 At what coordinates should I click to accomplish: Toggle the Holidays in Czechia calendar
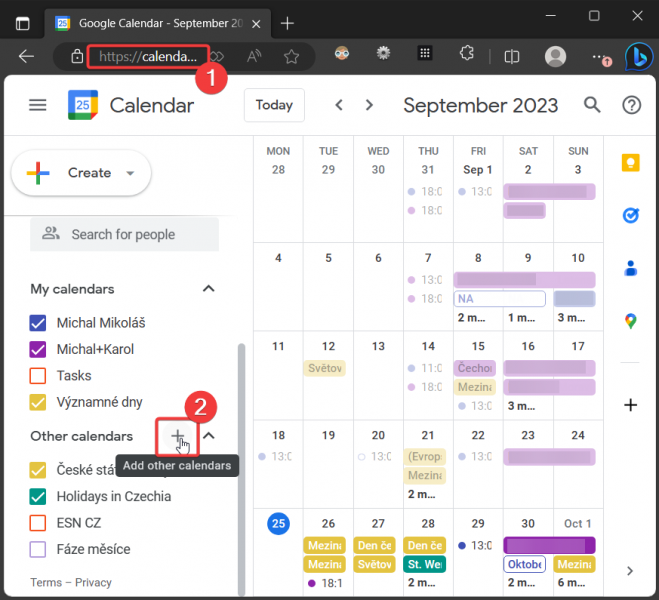(x=39, y=496)
